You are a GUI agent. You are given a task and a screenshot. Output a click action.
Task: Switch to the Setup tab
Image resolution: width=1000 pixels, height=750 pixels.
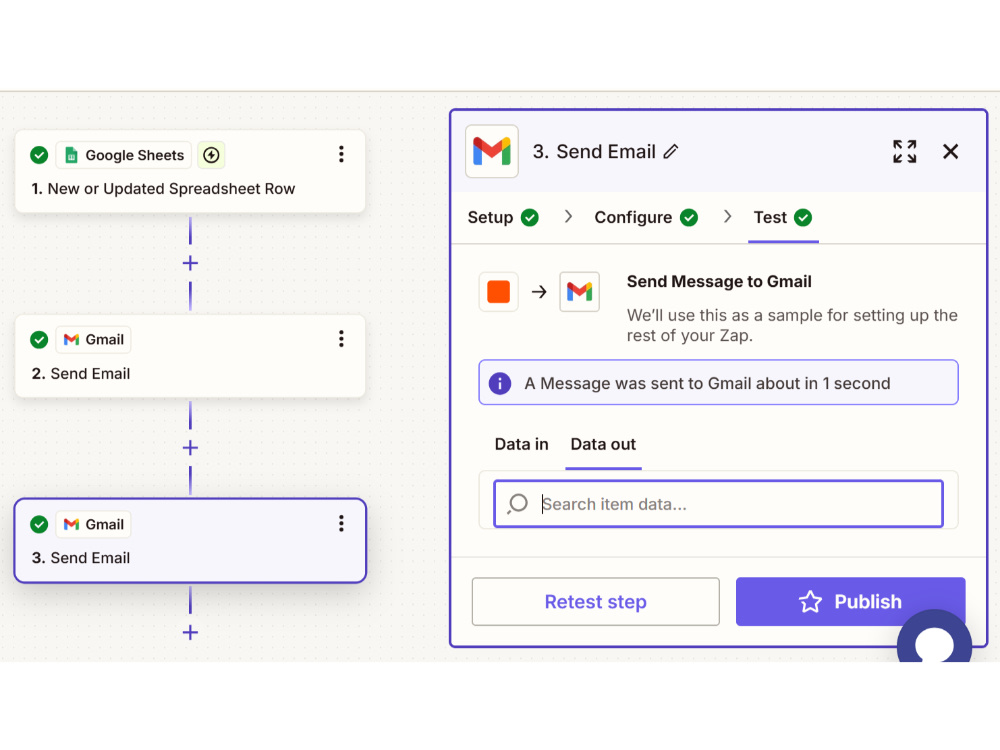tap(503, 217)
